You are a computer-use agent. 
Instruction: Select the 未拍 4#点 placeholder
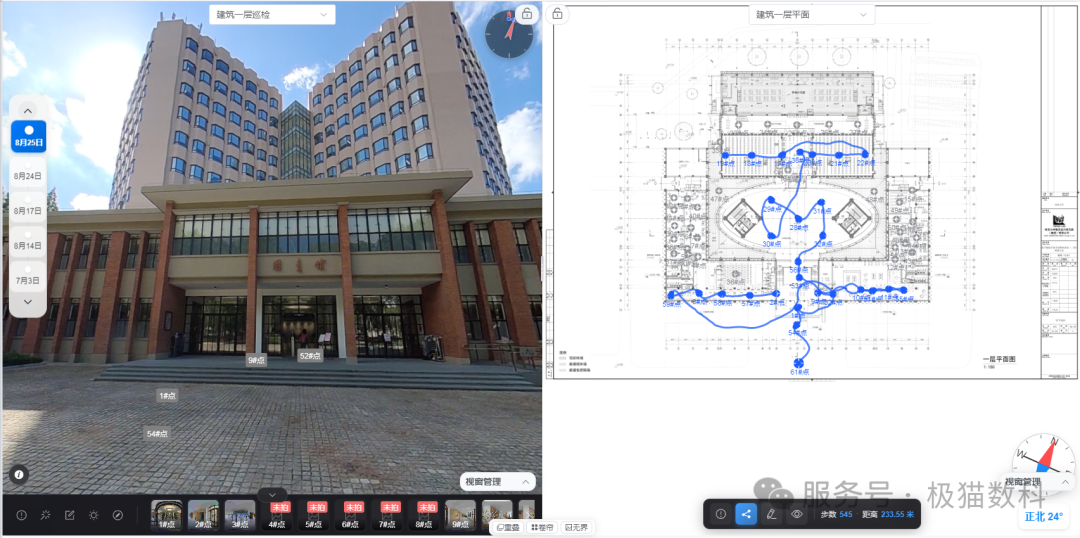277,515
